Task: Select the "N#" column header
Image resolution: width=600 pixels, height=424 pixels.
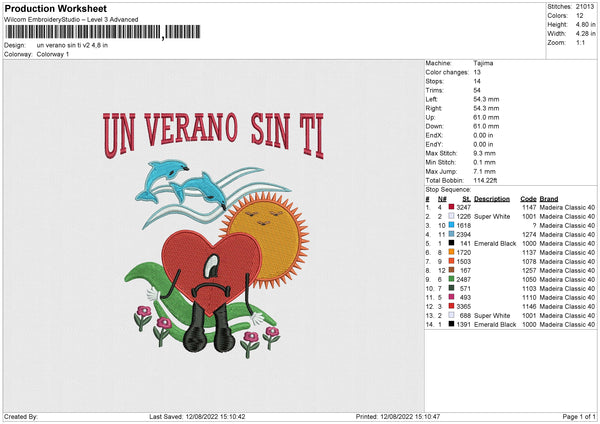Action: pos(442,199)
